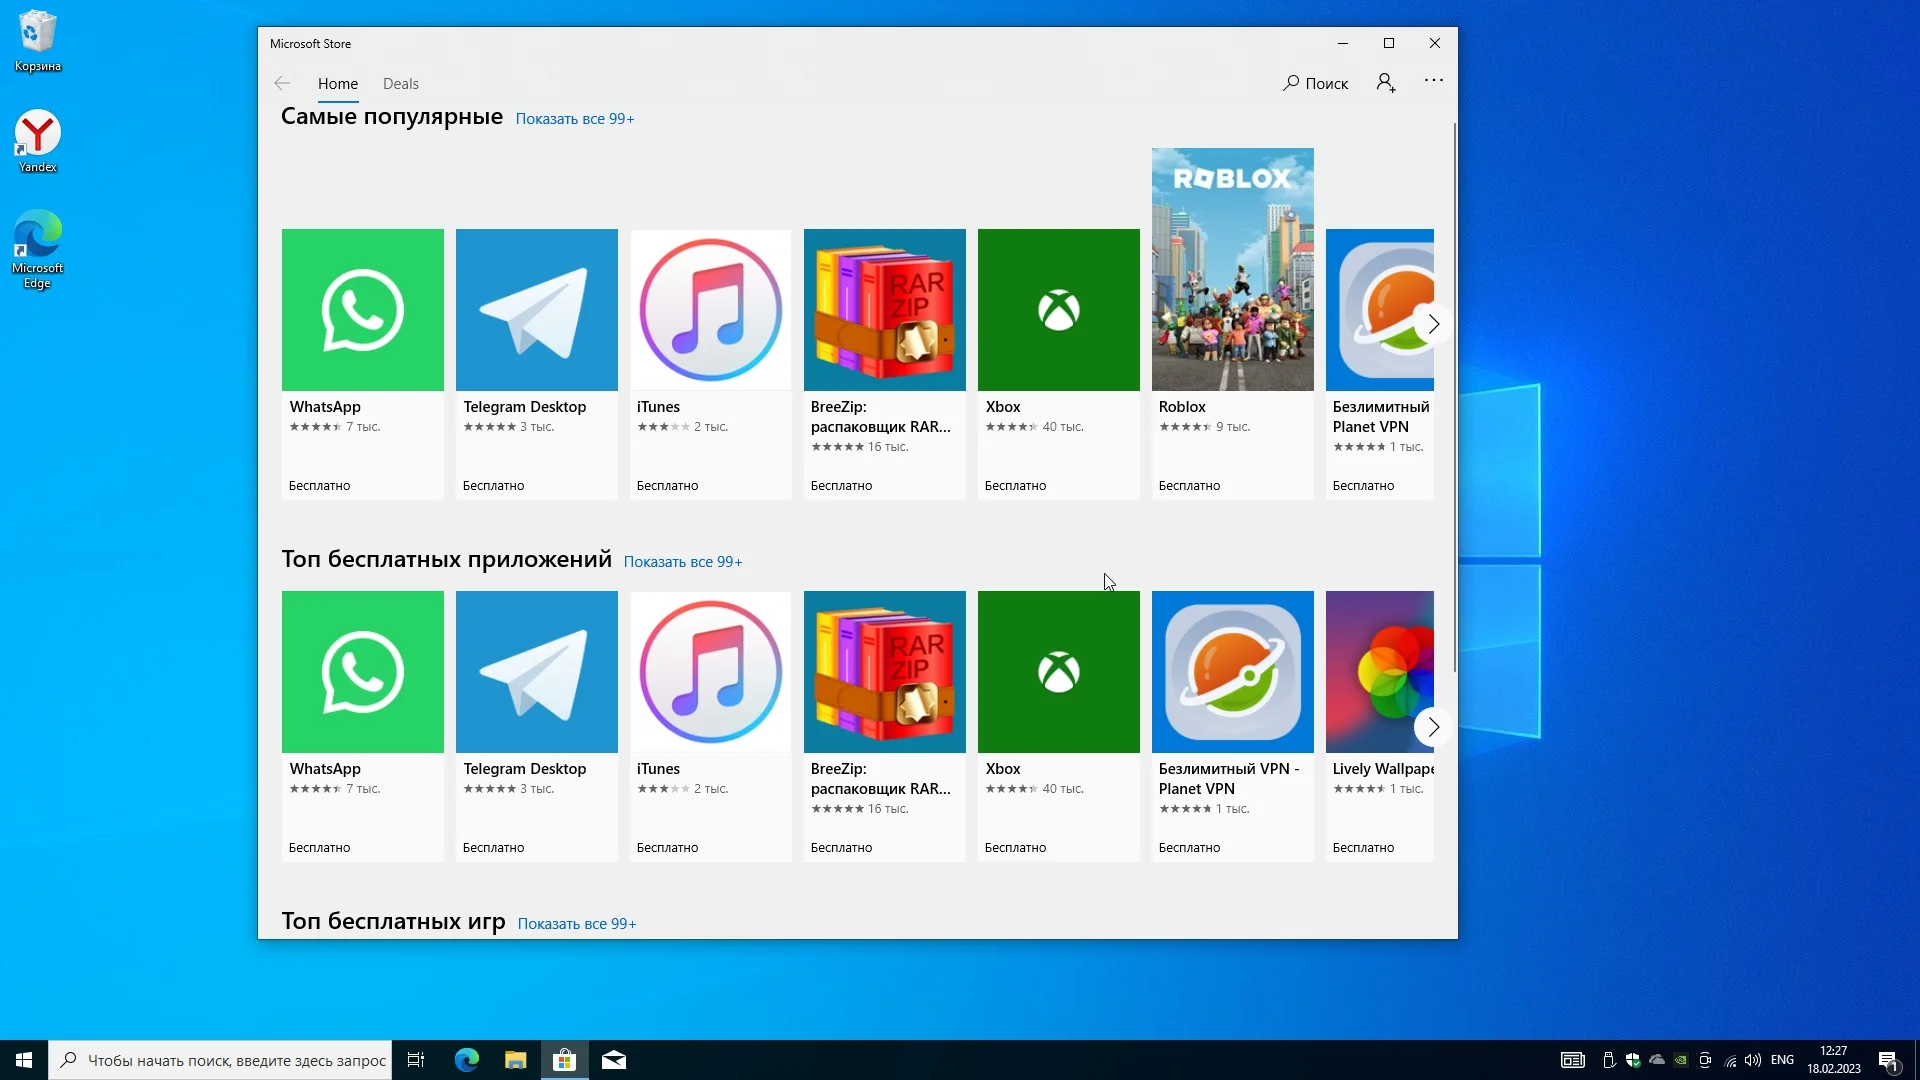The width and height of the screenshot is (1920, 1080).
Task: Click the user account sign-in icon
Action: 1386,83
